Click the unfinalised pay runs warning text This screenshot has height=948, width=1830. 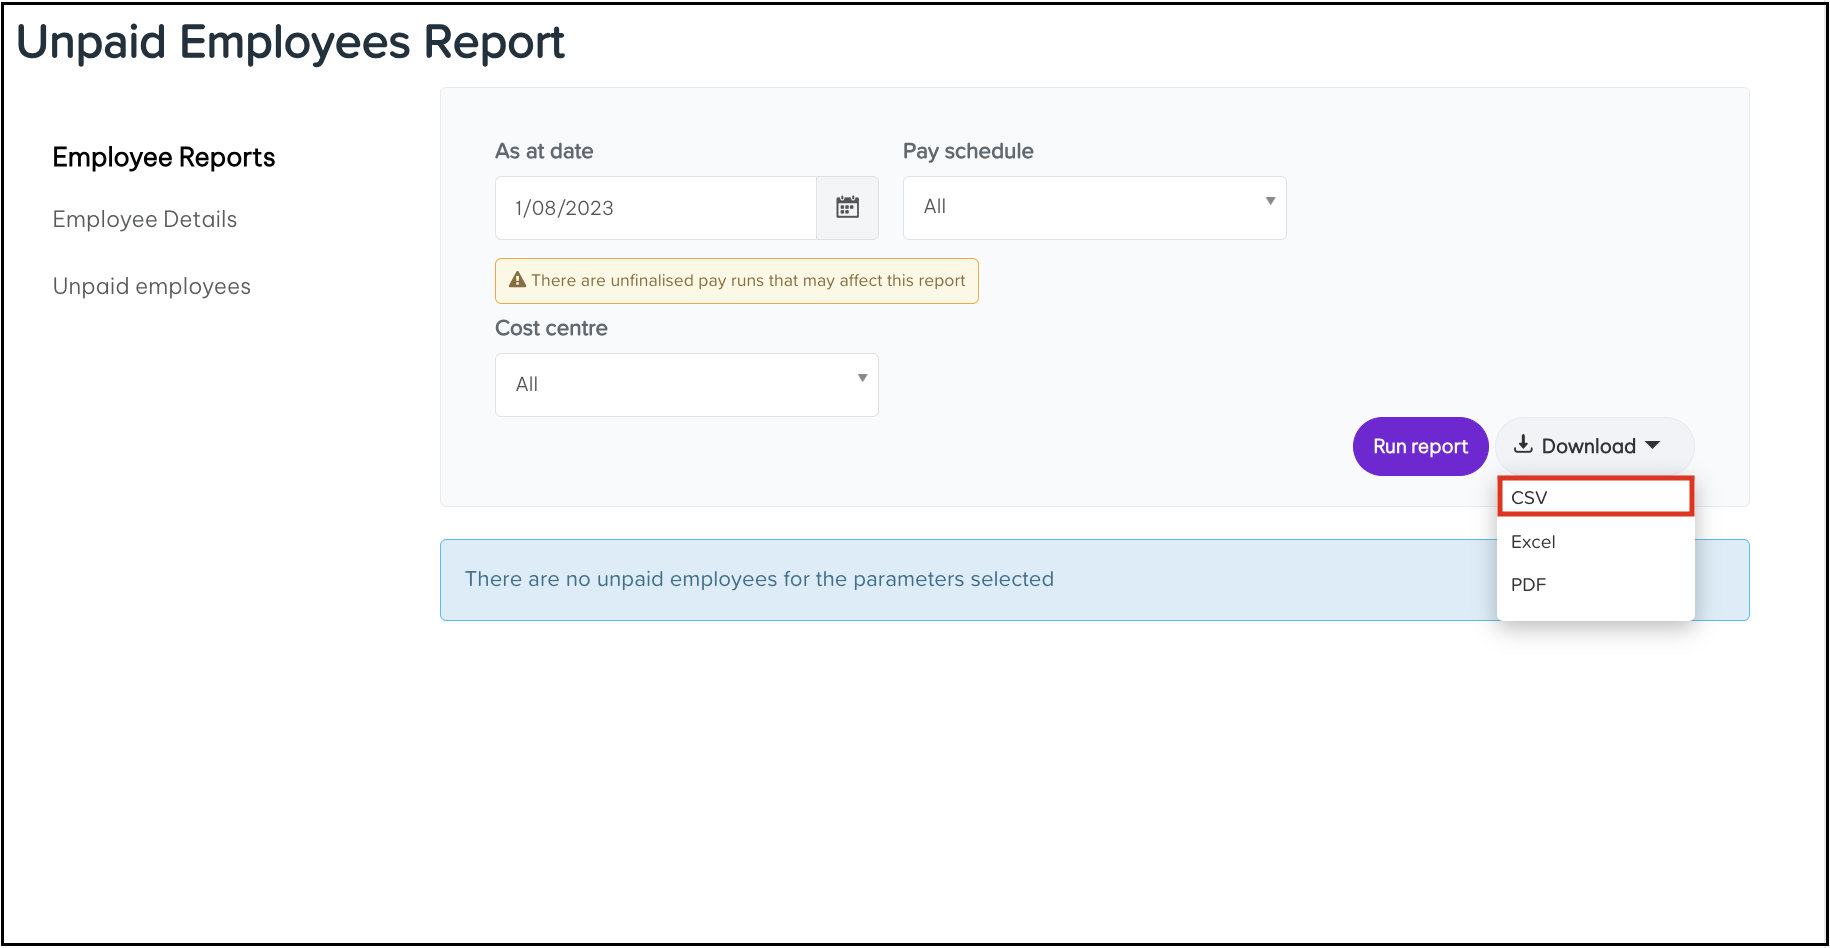tap(748, 281)
